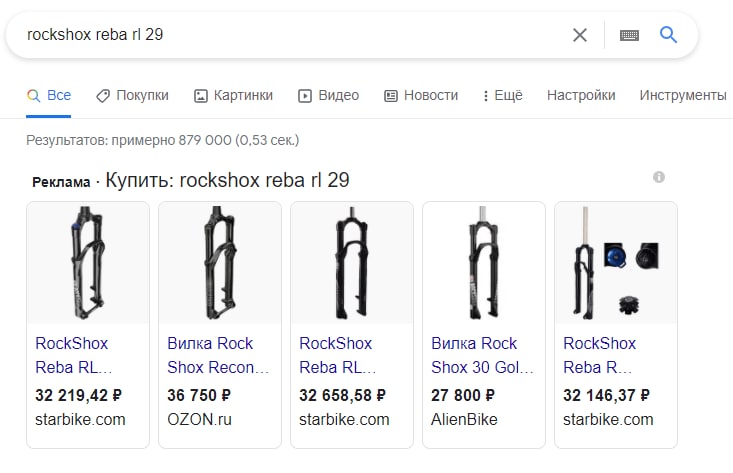Click the Видео play icon
This screenshot has width=733, height=473.
pos(305,96)
